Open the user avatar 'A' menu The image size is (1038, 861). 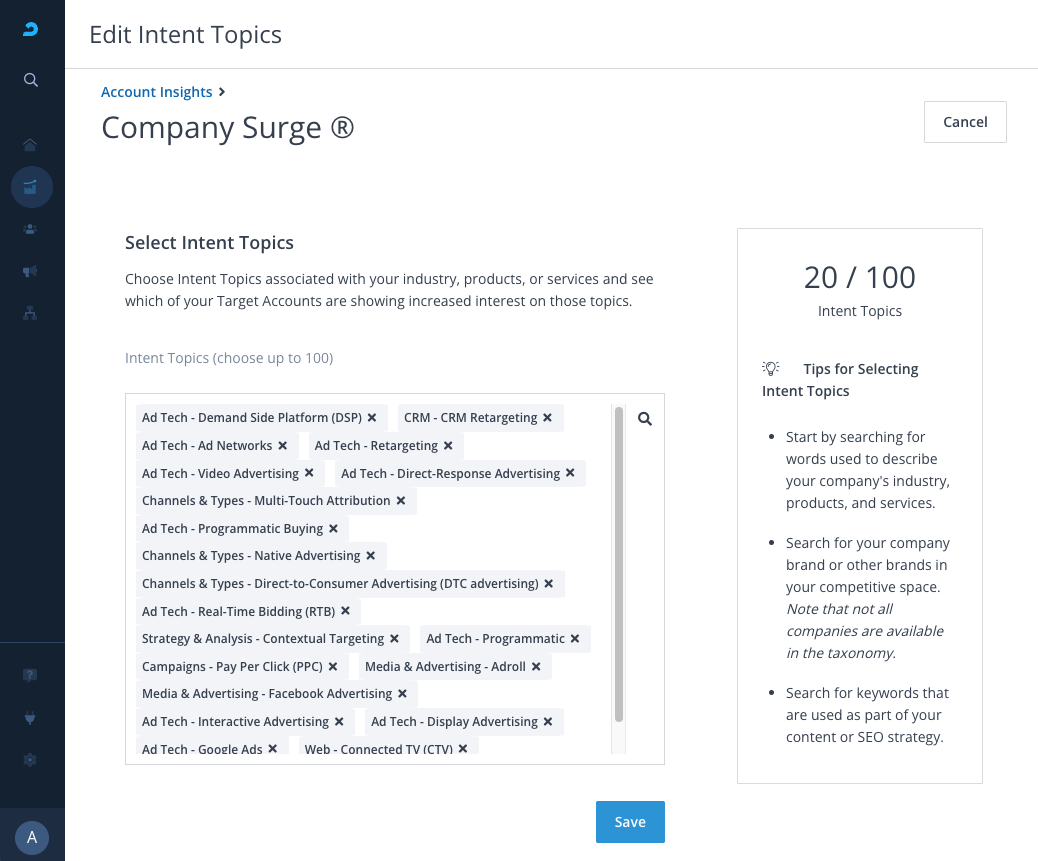[32, 837]
